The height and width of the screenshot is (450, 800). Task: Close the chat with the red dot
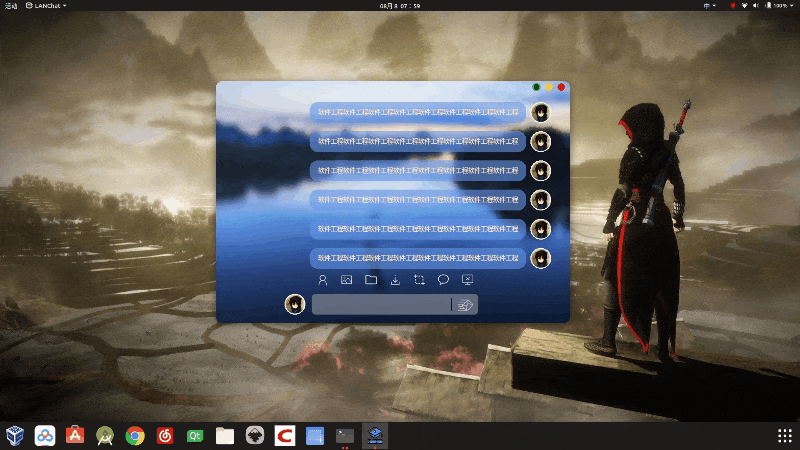point(561,87)
